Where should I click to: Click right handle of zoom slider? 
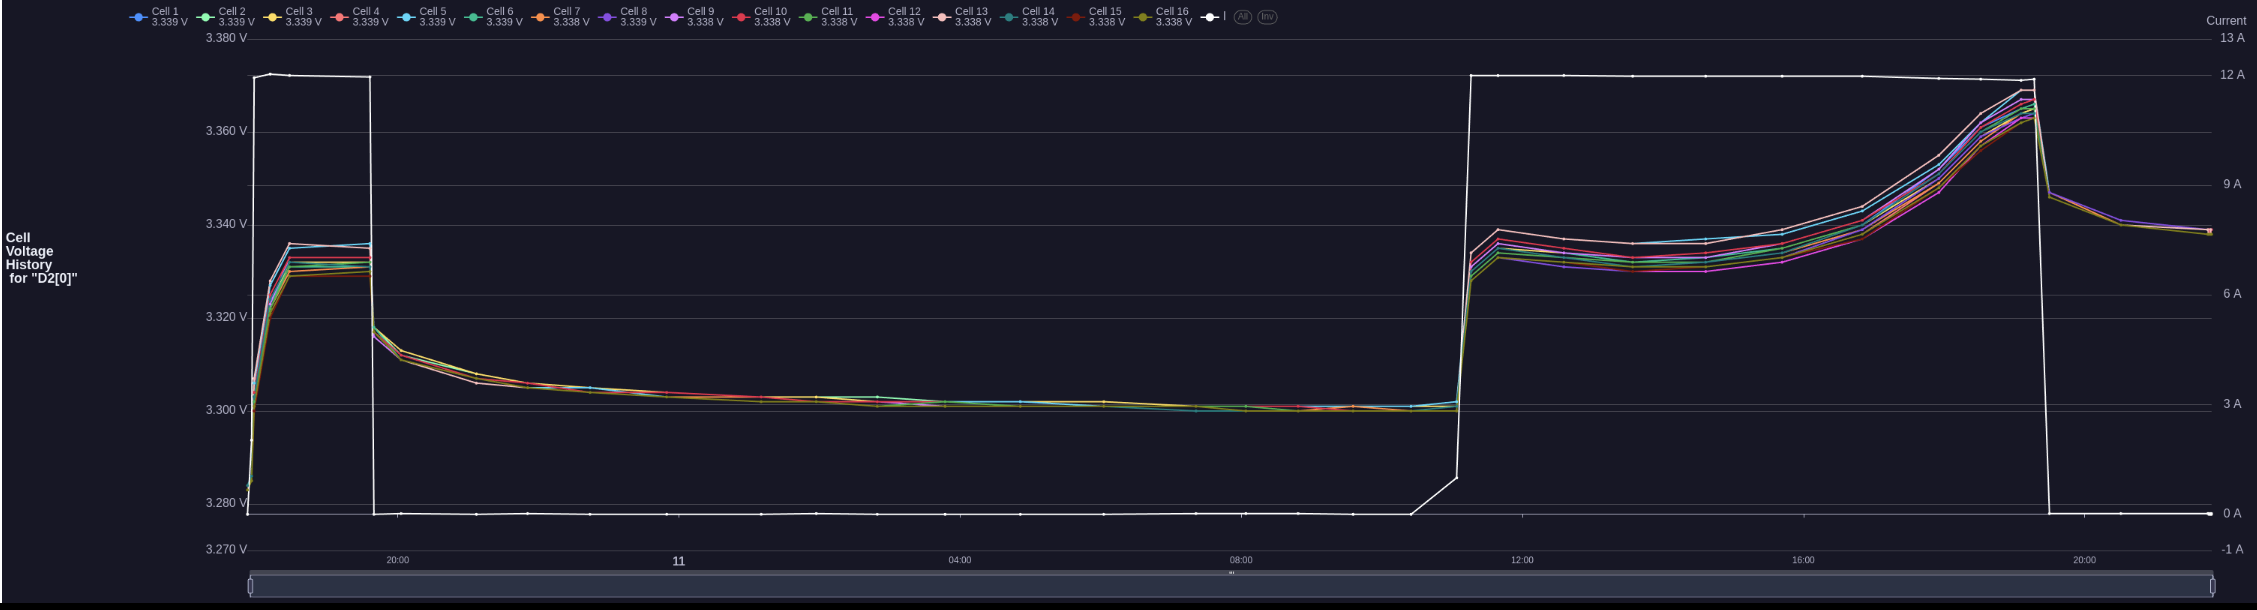tap(2212, 586)
